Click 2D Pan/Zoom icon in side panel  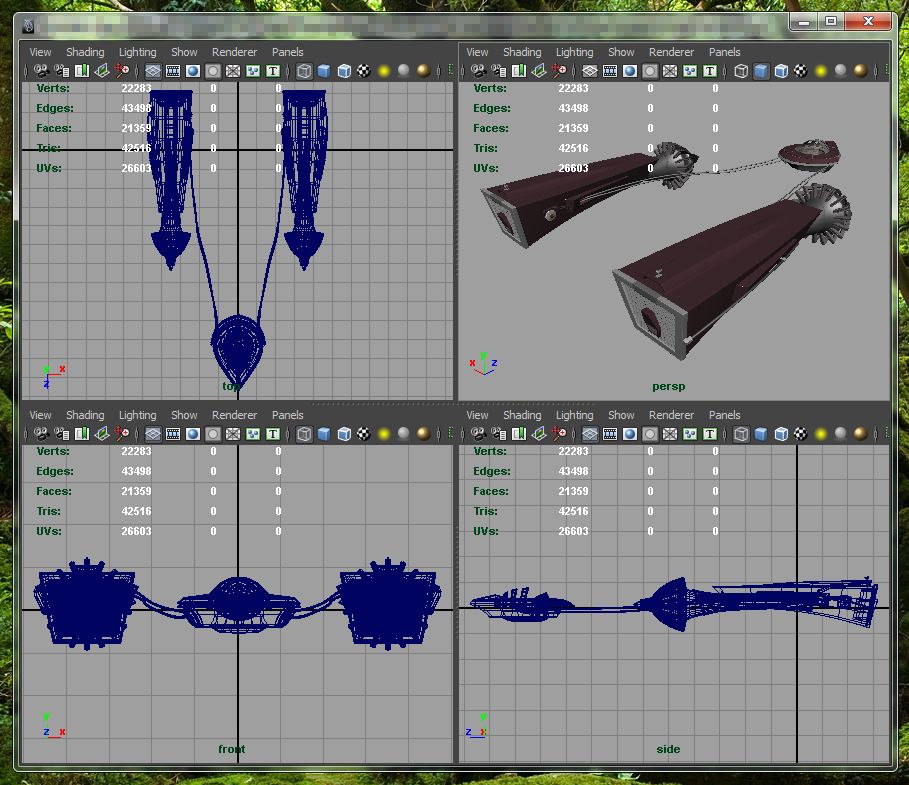click(x=559, y=434)
